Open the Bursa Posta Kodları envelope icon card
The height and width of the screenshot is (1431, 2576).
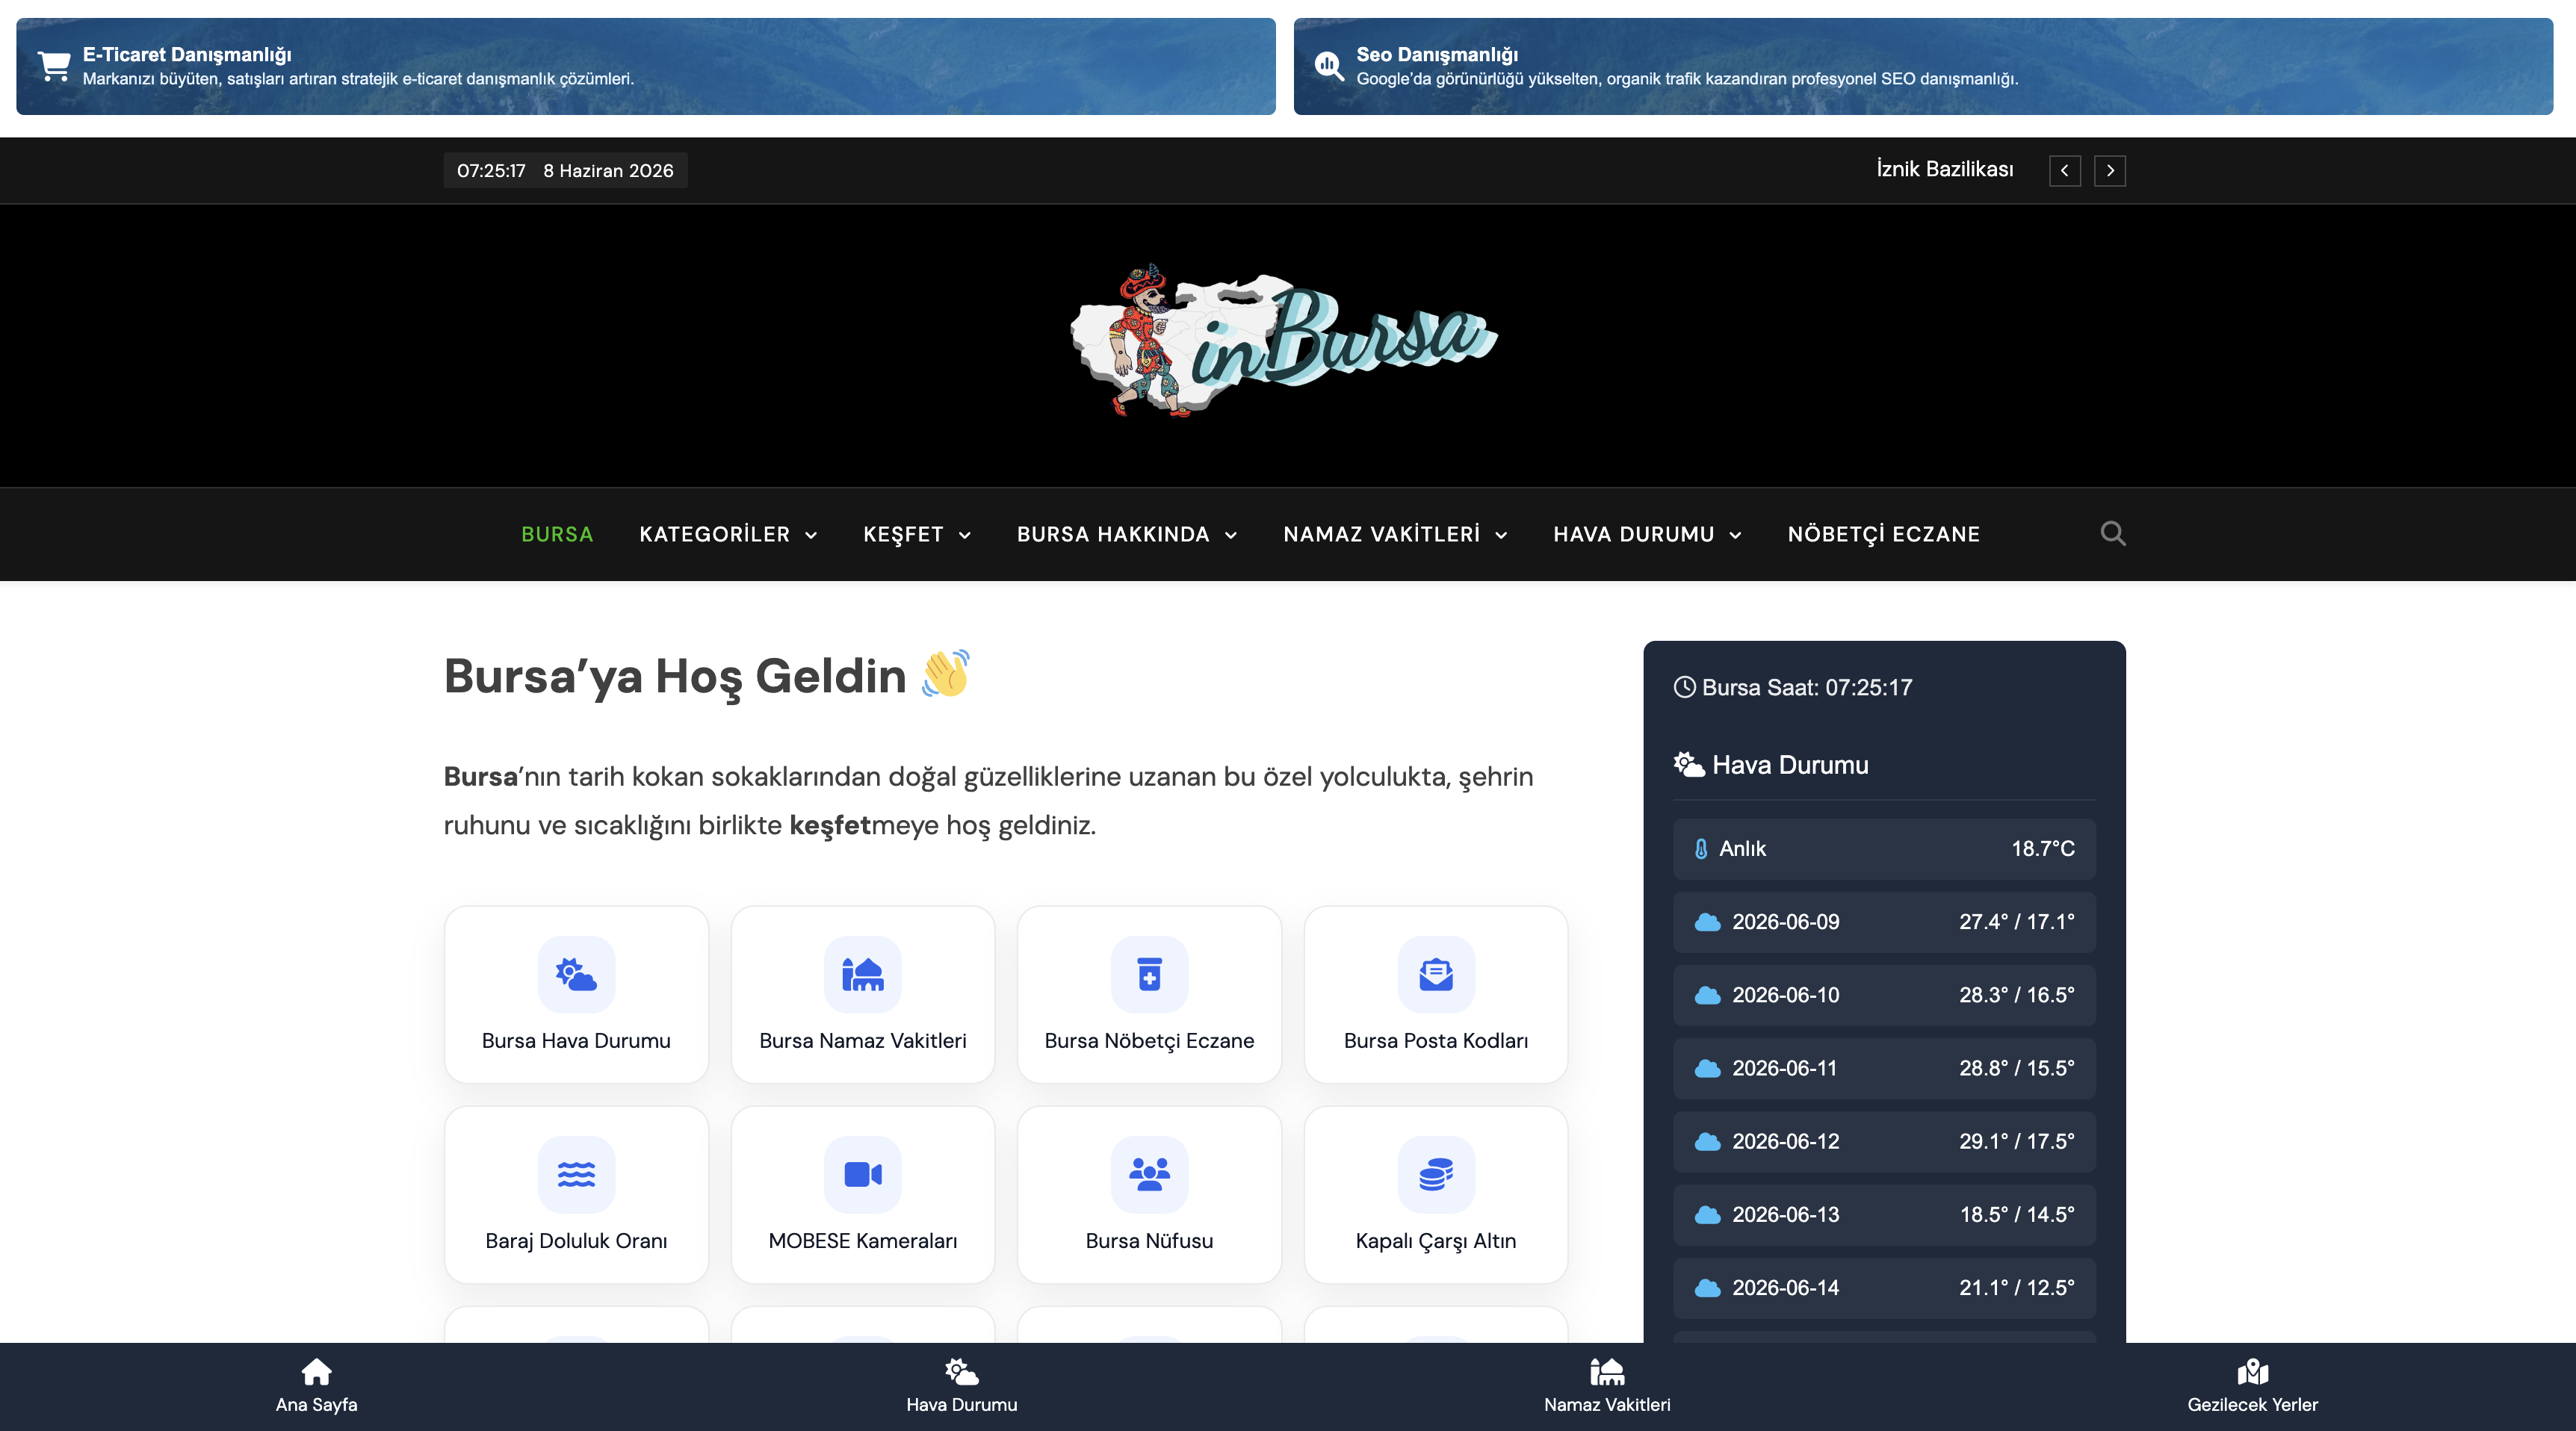[1435, 994]
